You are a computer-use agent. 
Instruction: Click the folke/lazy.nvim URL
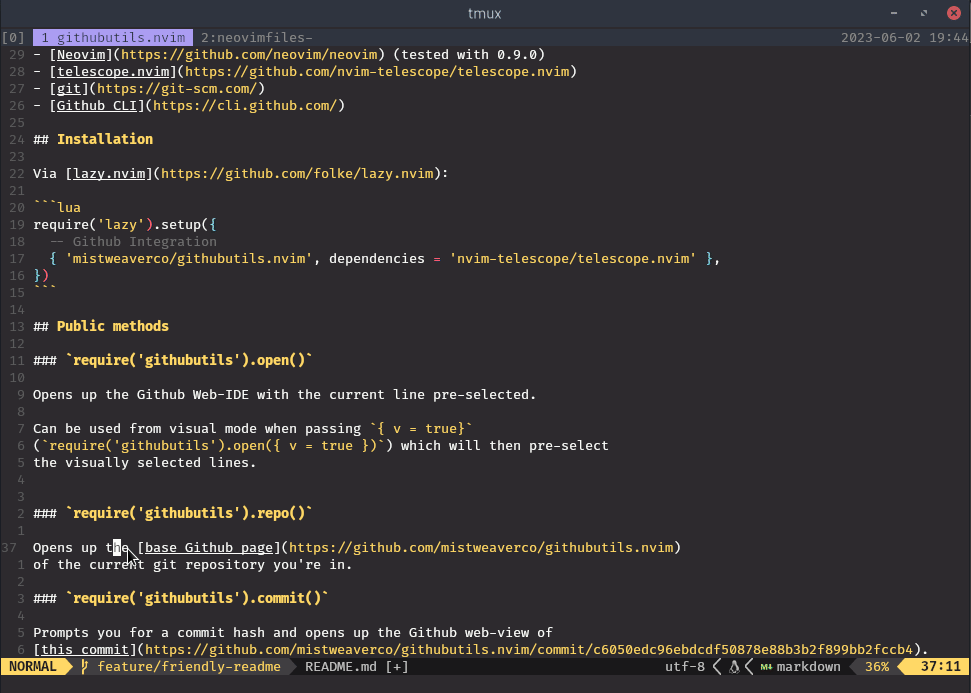[x=297, y=173]
